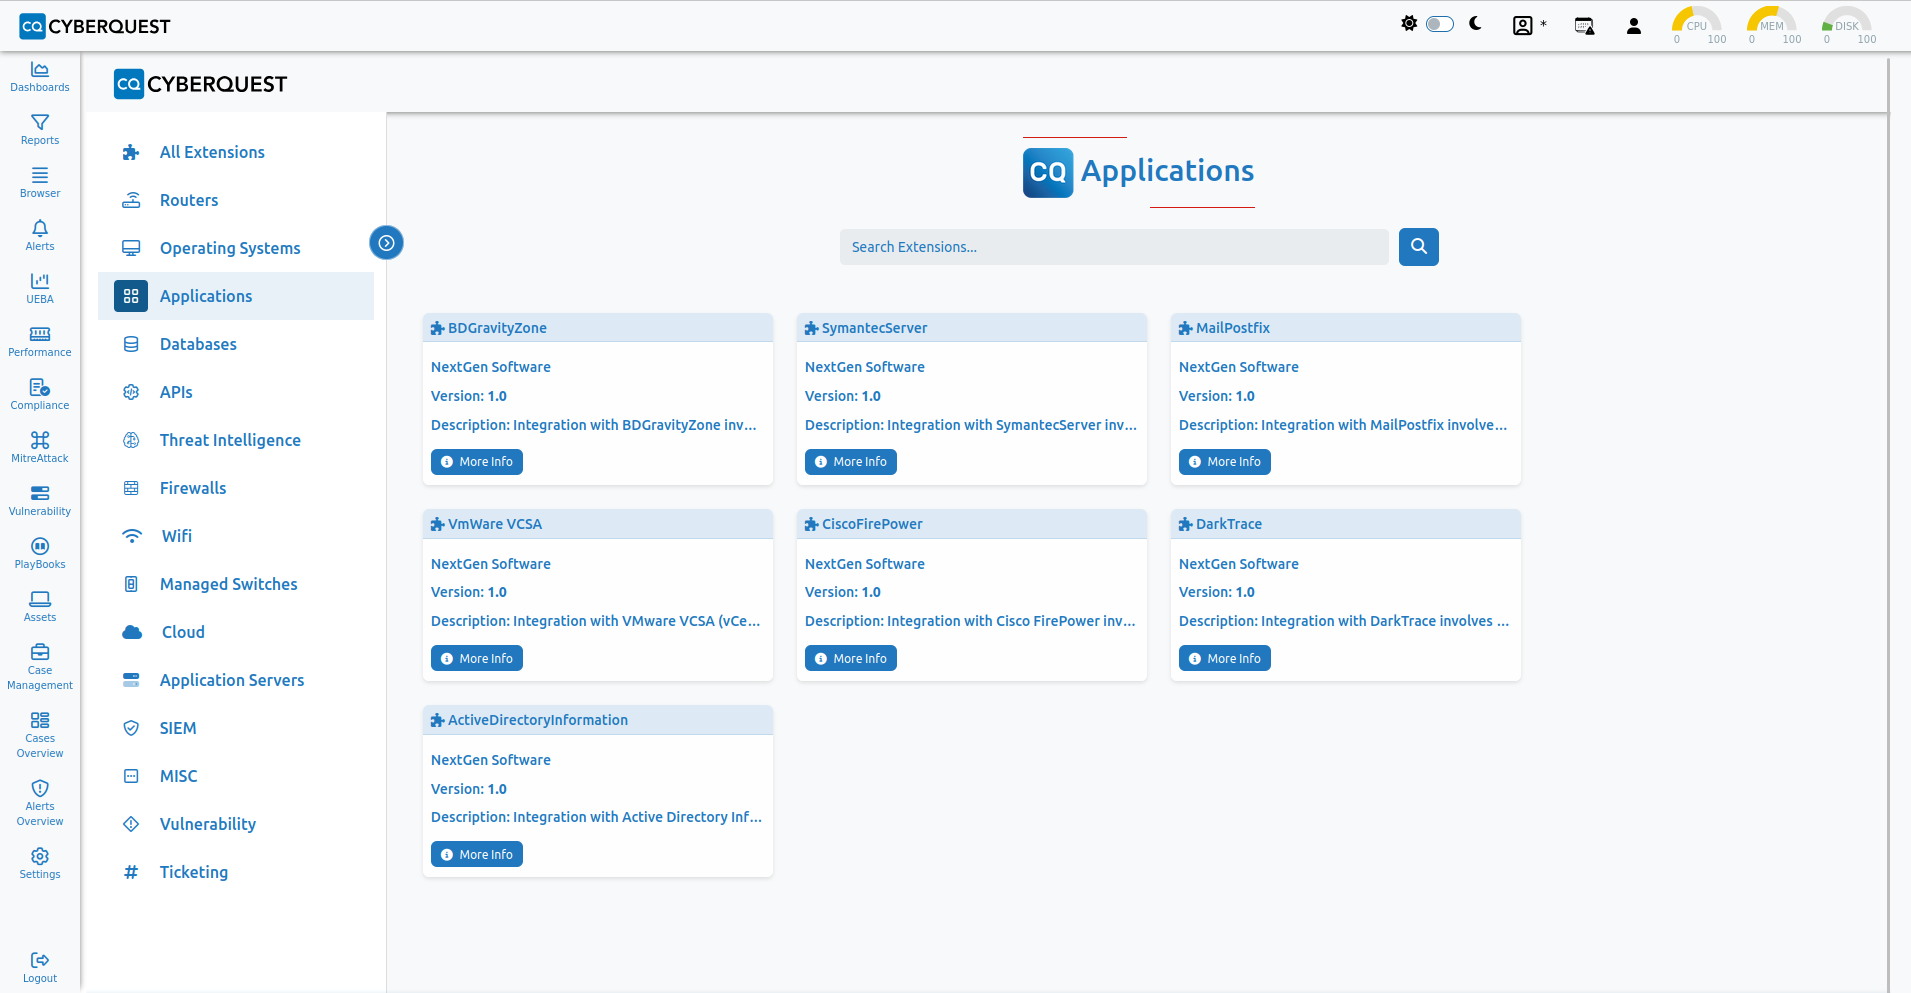Select Operating Systems category
The image size is (1911, 993).
click(236, 248)
